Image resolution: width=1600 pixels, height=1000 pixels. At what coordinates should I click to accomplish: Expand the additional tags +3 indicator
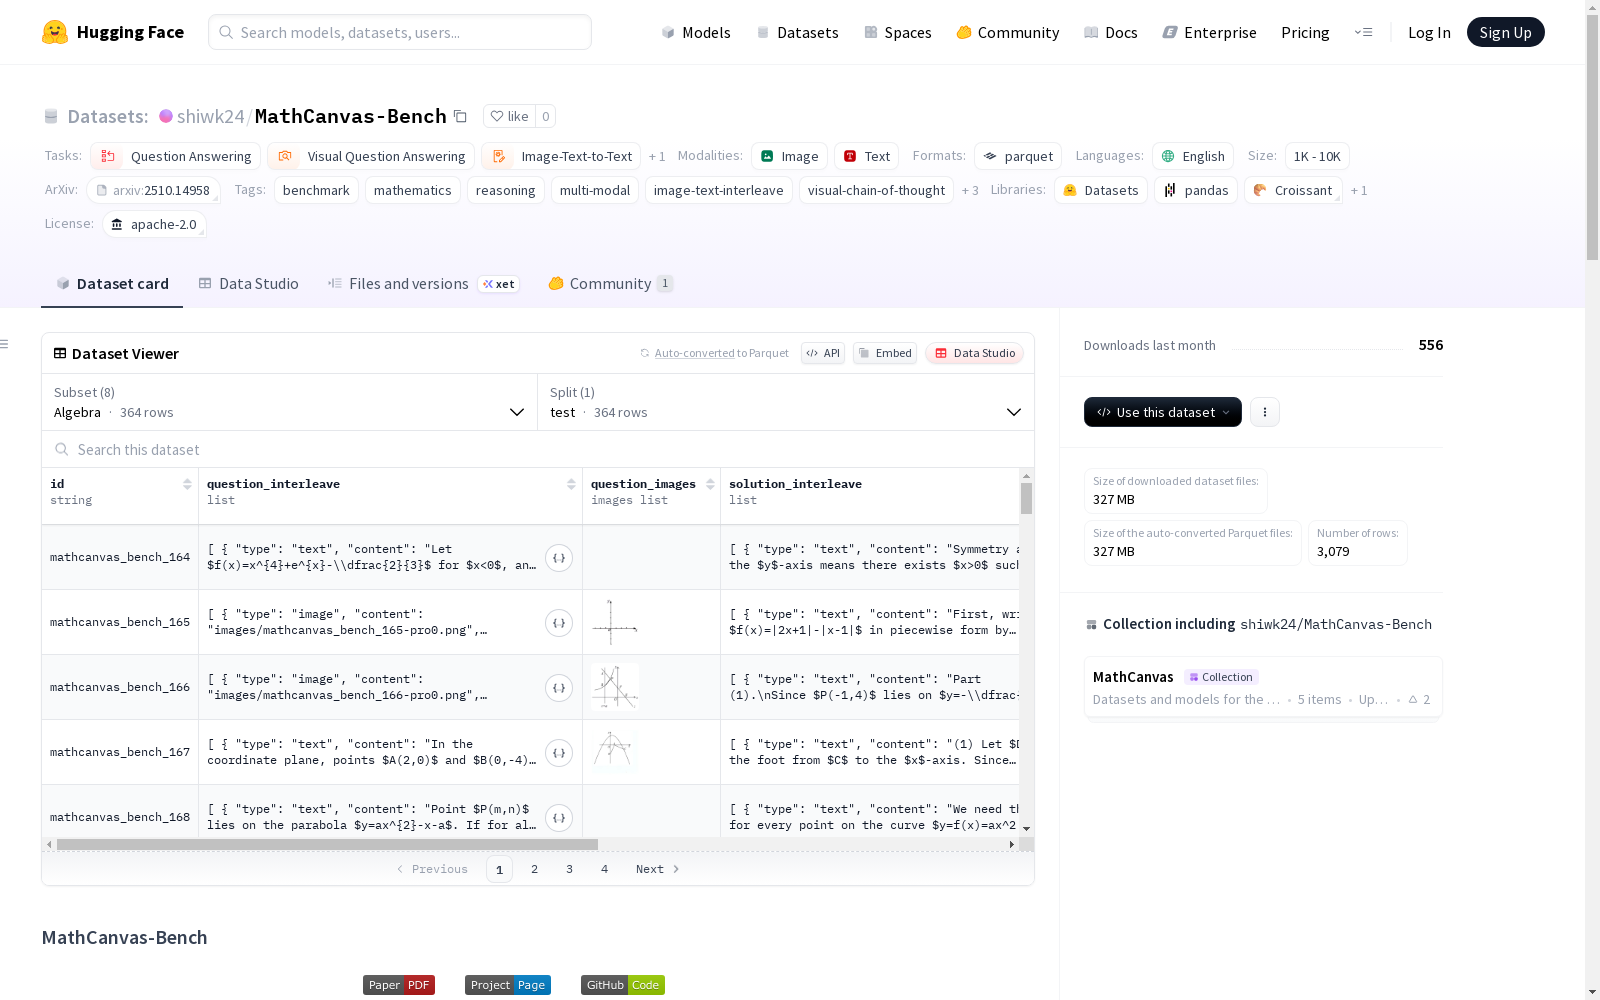pos(970,191)
